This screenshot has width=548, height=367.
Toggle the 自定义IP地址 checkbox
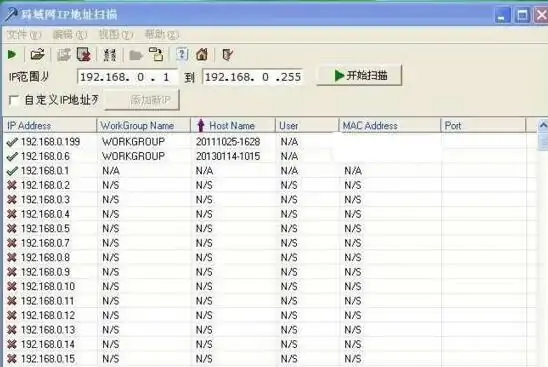pyautogui.click(x=14, y=100)
